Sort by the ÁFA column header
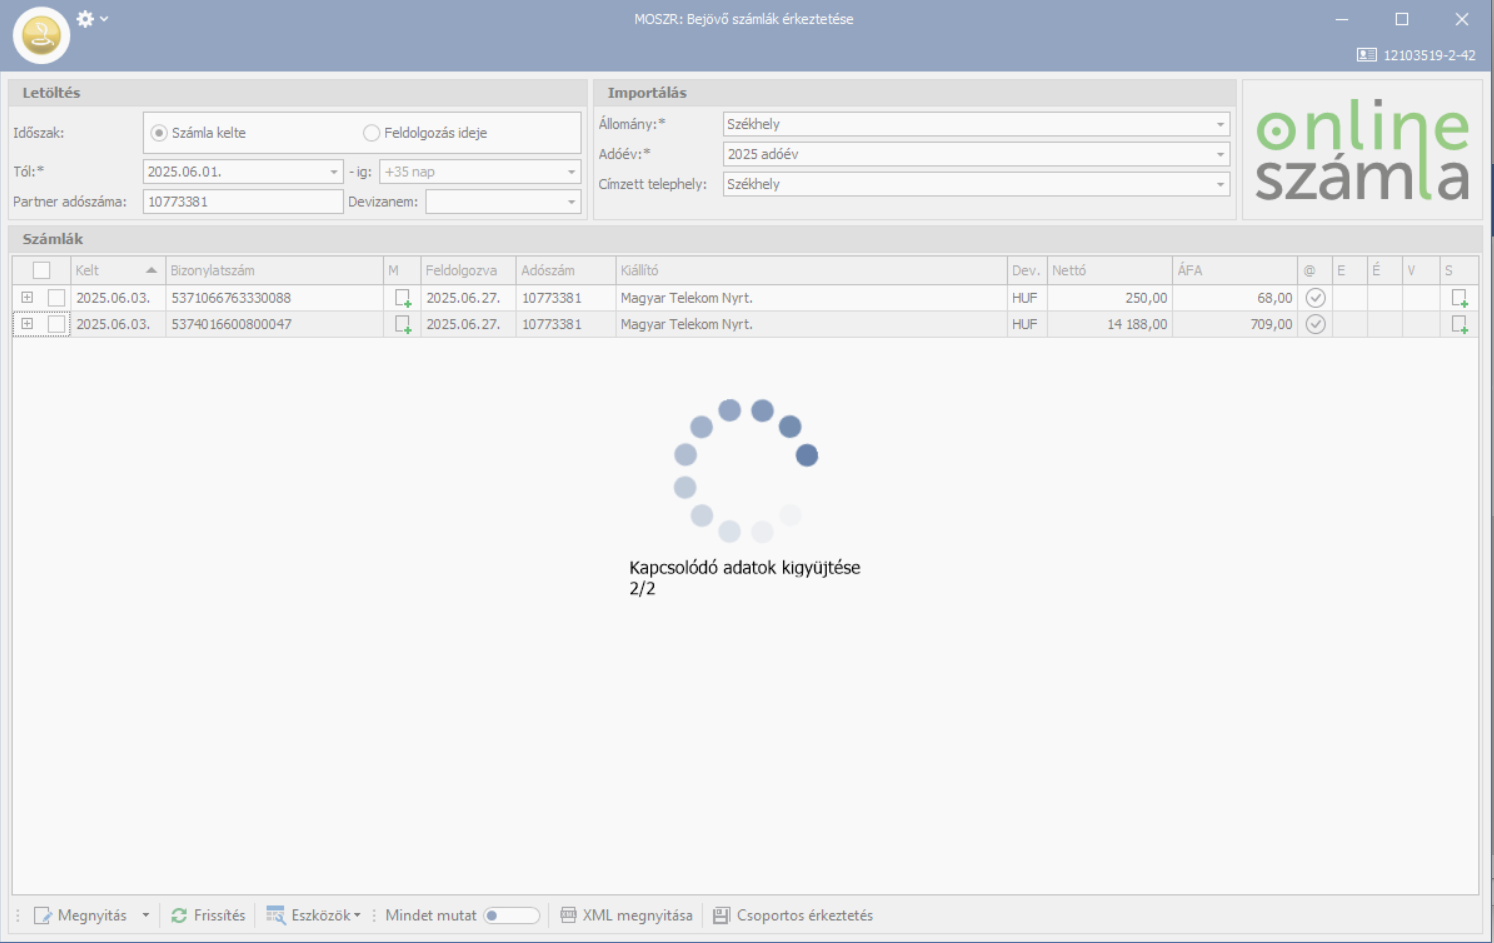Image resolution: width=1494 pixels, height=943 pixels. [x=1234, y=270]
